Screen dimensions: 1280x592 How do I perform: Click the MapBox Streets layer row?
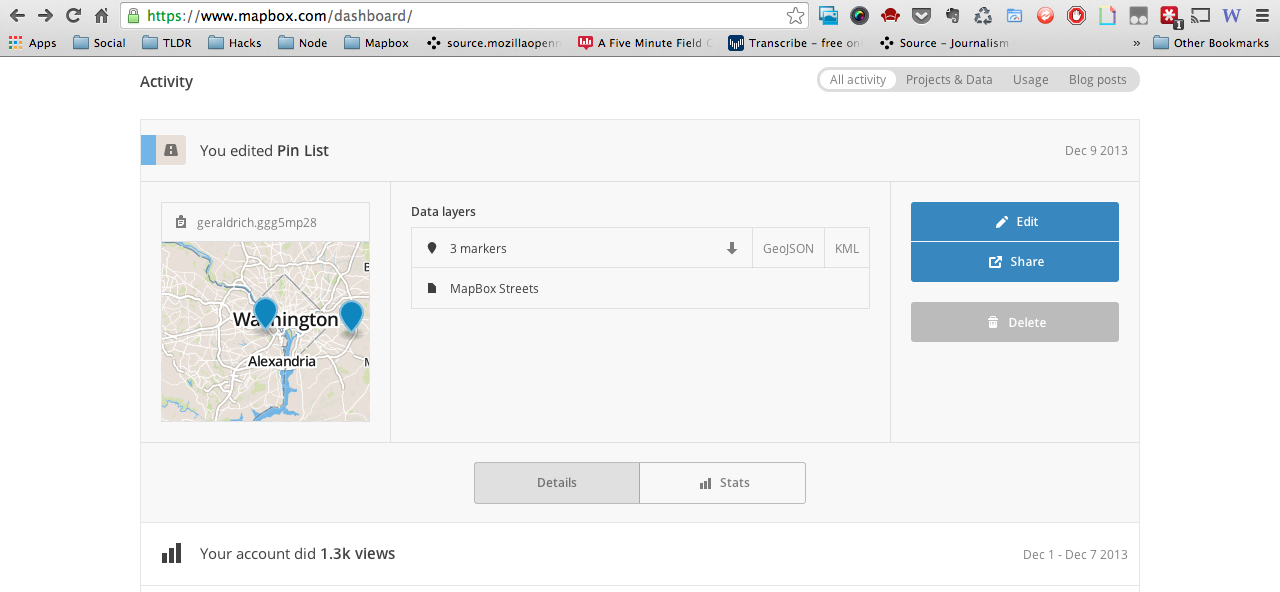tap(640, 288)
